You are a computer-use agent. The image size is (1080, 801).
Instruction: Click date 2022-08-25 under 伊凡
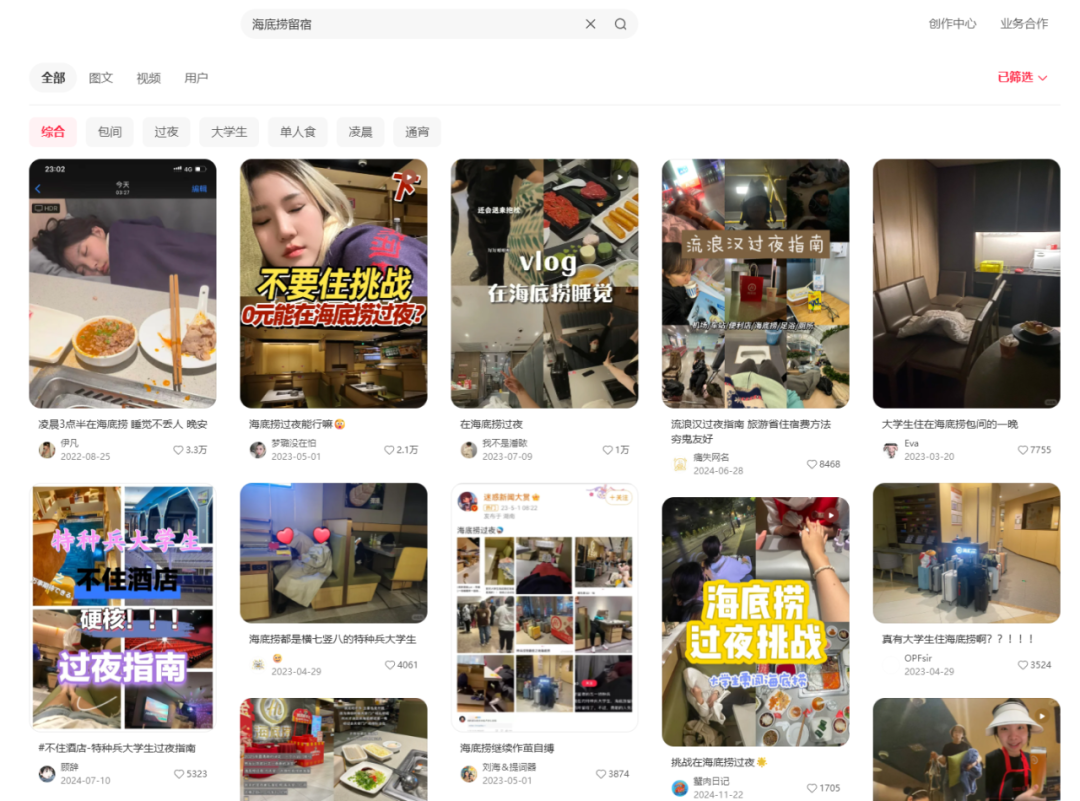[85, 457]
